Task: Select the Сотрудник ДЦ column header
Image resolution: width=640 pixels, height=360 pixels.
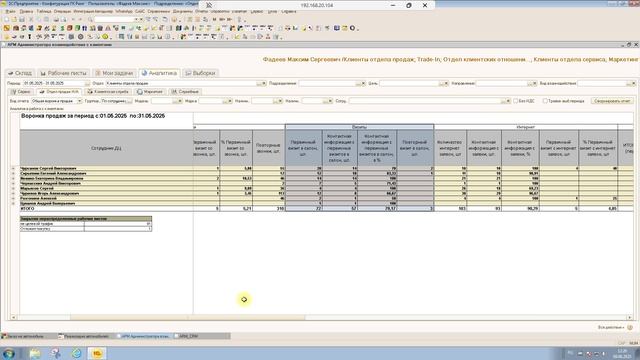Action: pyautogui.click(x=106, y=148)
